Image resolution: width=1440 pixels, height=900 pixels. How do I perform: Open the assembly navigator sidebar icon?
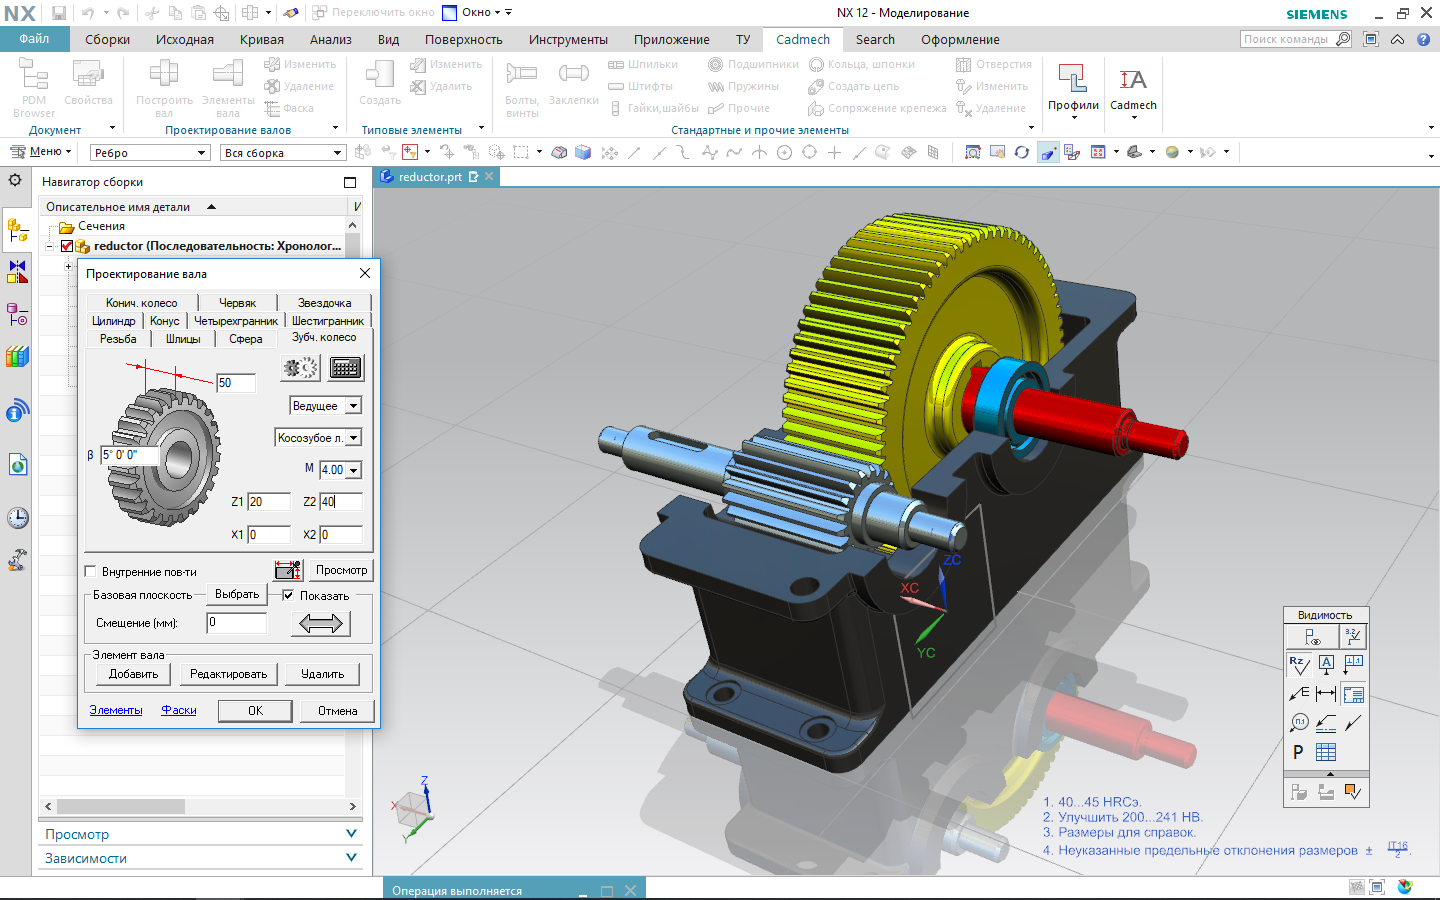tap(17, 230)
